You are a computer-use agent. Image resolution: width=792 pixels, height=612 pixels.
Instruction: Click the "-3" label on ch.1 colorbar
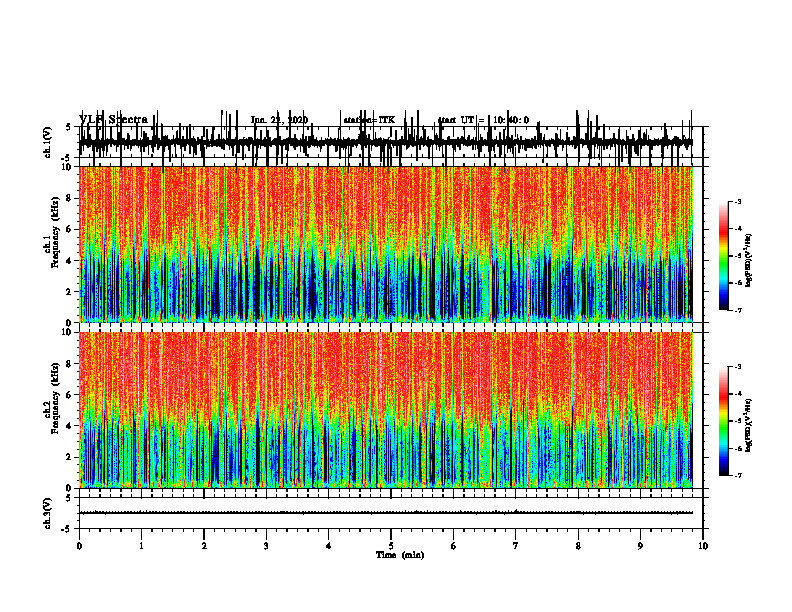pos(738,201)
